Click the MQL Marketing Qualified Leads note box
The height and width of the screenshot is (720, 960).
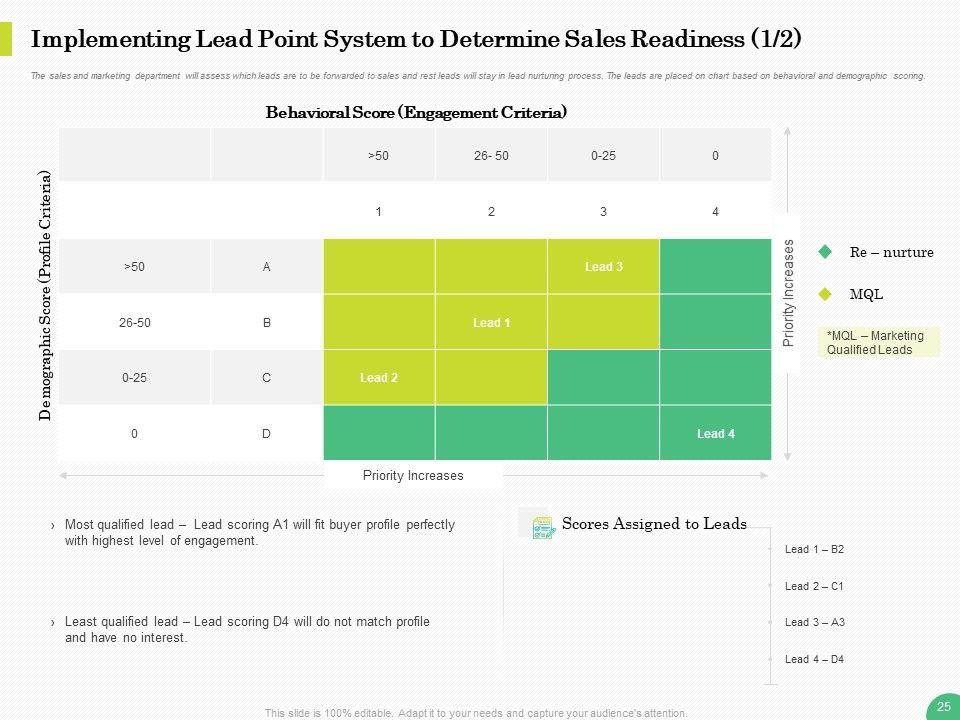pos(879,342)
